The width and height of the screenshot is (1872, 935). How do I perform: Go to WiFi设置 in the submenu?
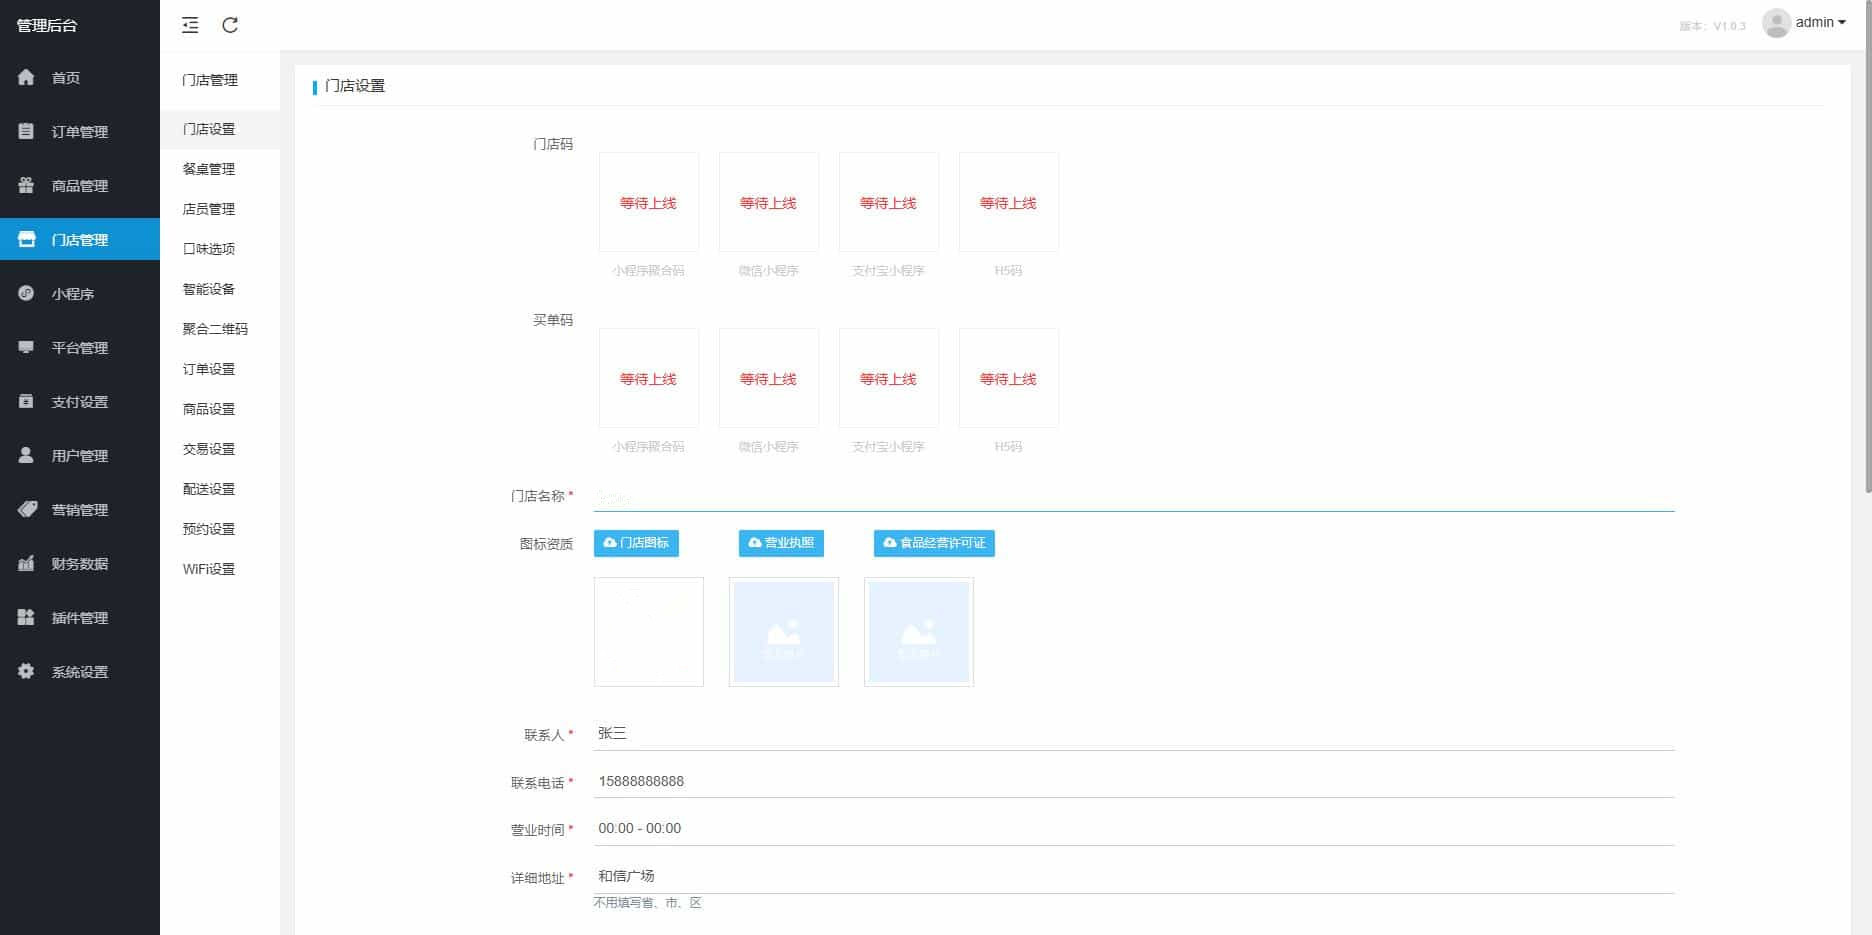pos(209,569)
